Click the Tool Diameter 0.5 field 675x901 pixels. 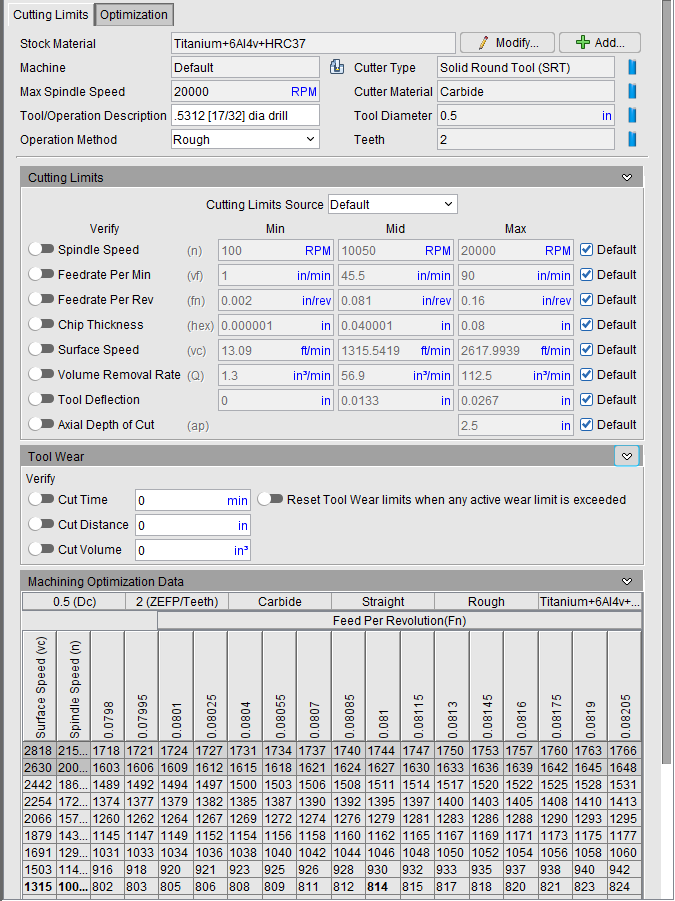tap(526, 115)
